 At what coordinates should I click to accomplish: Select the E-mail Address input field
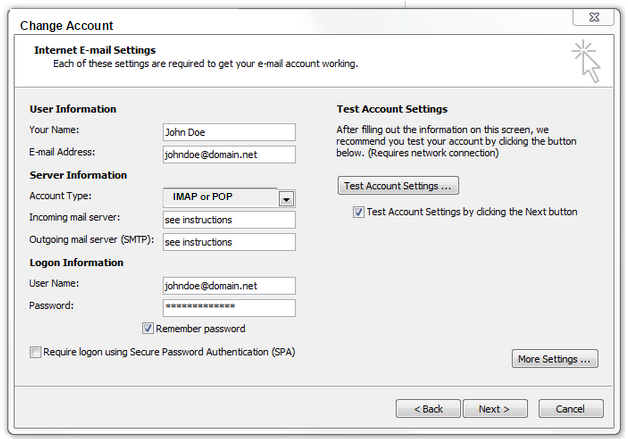(x=229, y=155)
